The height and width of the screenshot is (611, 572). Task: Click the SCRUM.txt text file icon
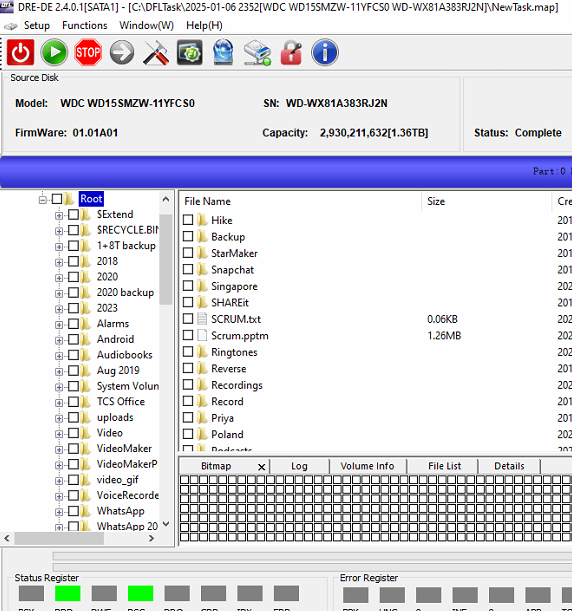(202, 319)
